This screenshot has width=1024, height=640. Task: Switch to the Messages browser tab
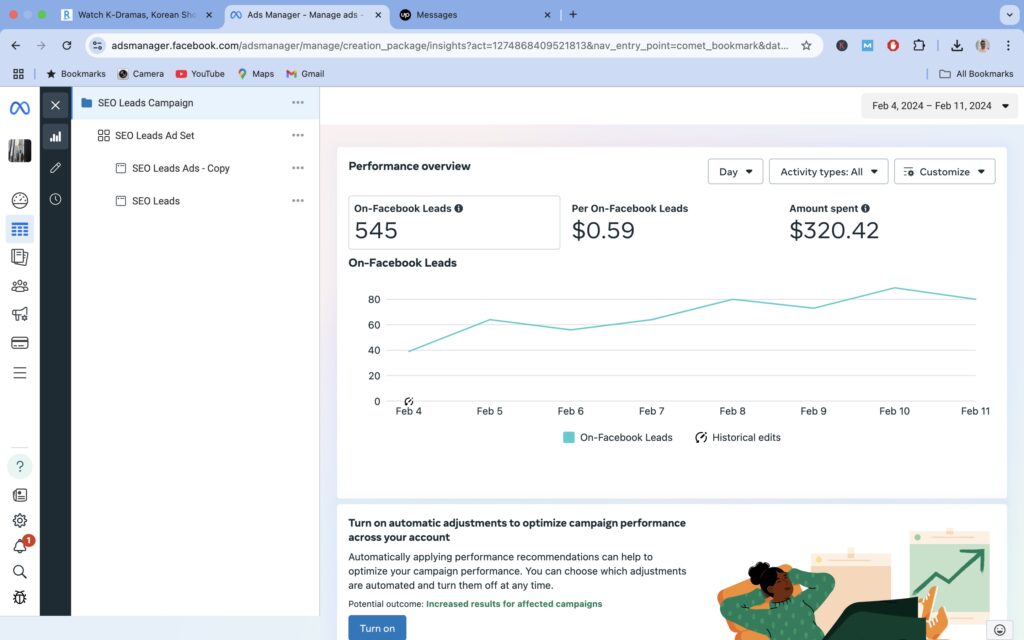point(475,14)
